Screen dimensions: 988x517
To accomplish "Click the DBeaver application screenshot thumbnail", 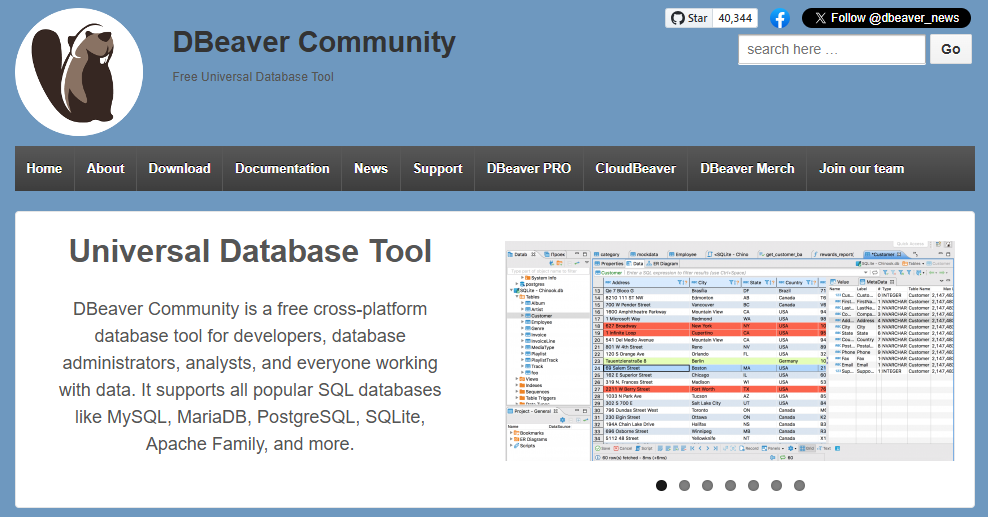I will [x=730, y=351].
